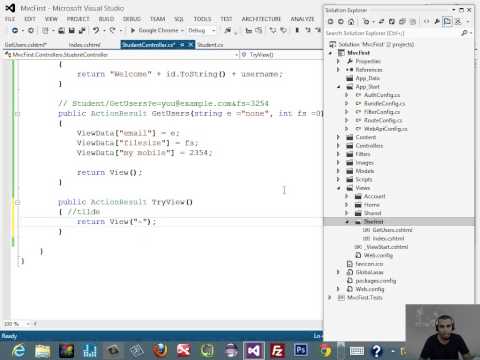Image resolution: width=480 pixels, height=360 pixels.
Task: Collapse the MvcFirst project node
Action: coord(331,53)
